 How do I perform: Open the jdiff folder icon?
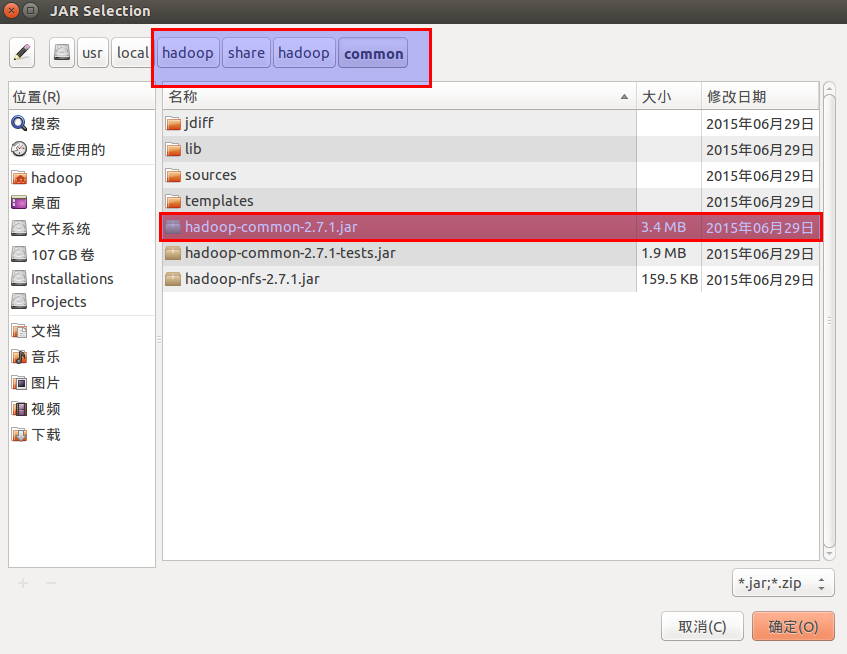click(173, 123)
